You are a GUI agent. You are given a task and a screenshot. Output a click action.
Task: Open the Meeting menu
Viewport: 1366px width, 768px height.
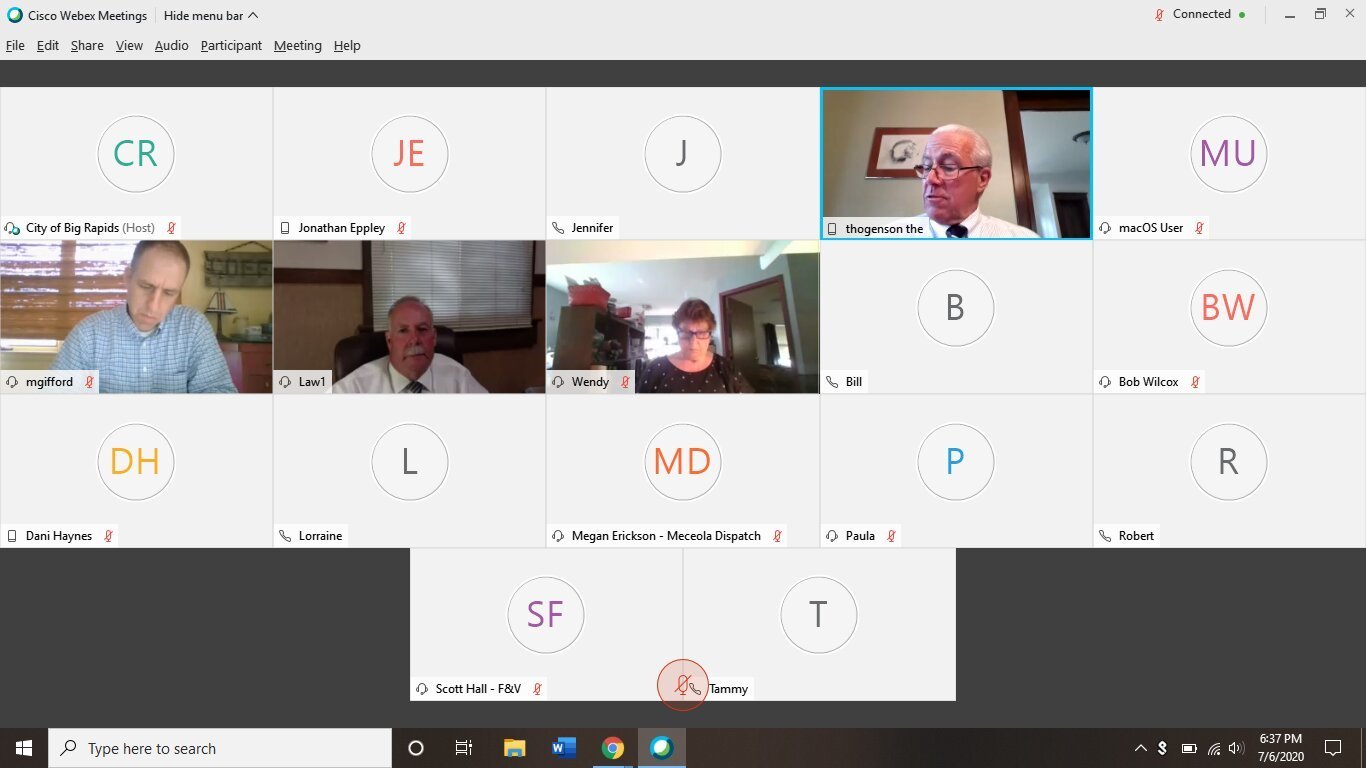298,46
